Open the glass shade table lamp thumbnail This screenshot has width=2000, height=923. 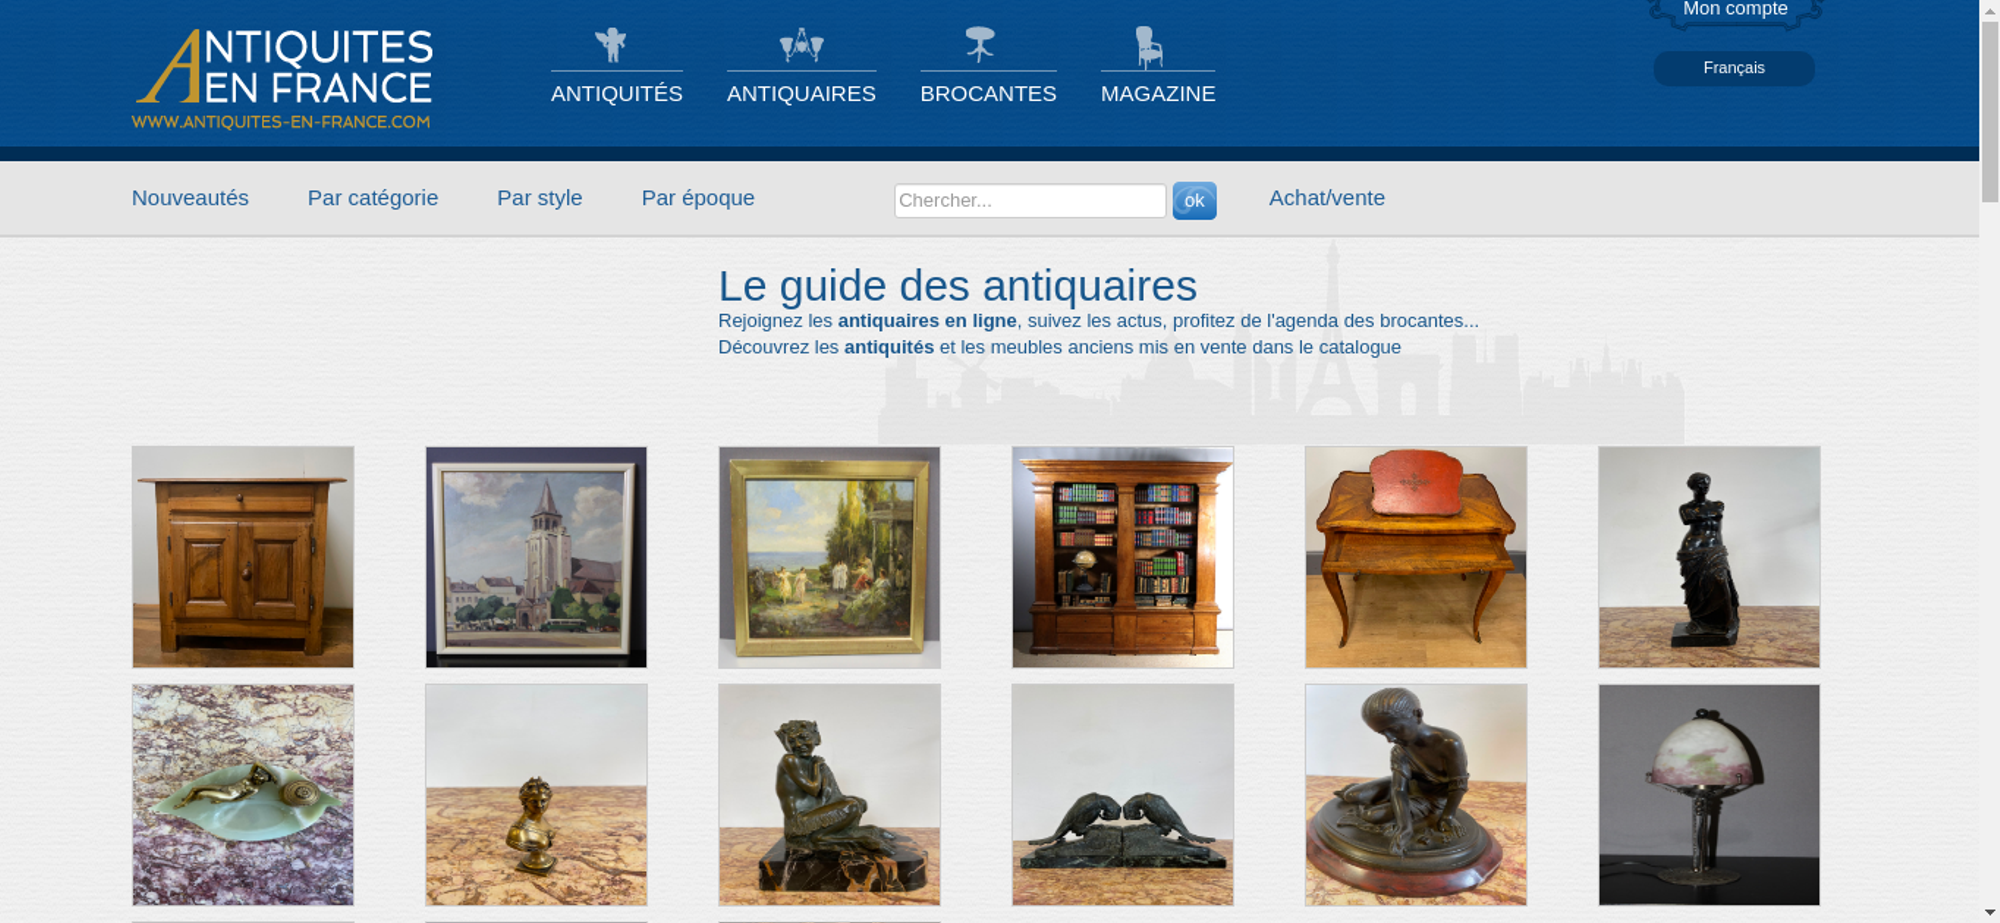(1709, 795)
